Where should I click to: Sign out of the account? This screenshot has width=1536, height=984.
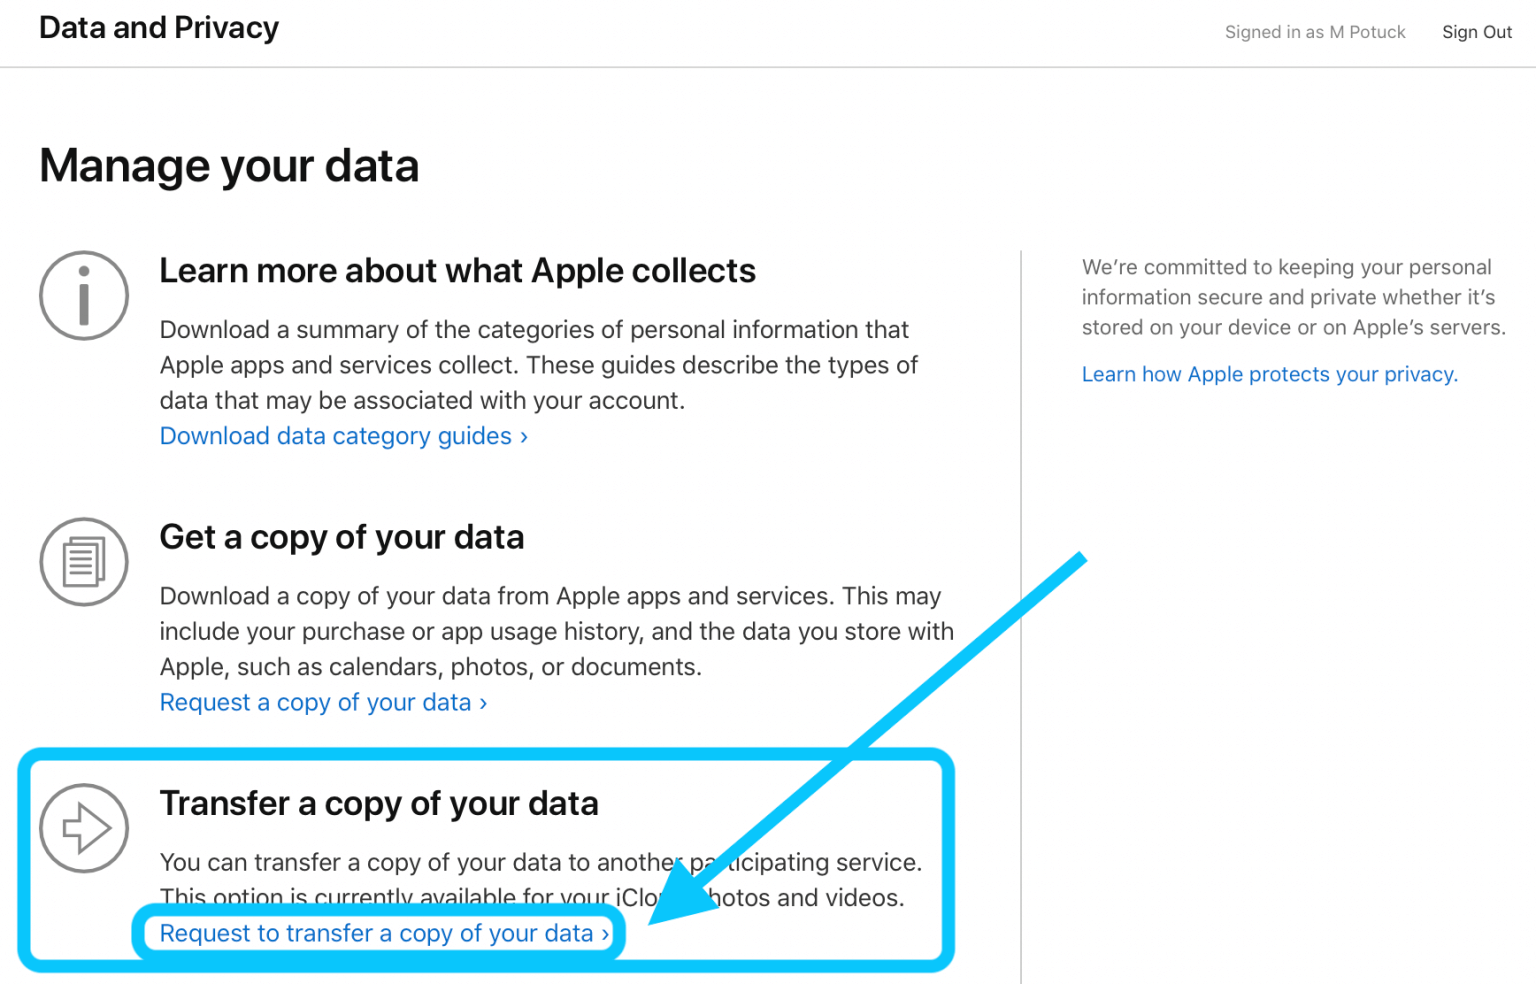pos(1476,32)
